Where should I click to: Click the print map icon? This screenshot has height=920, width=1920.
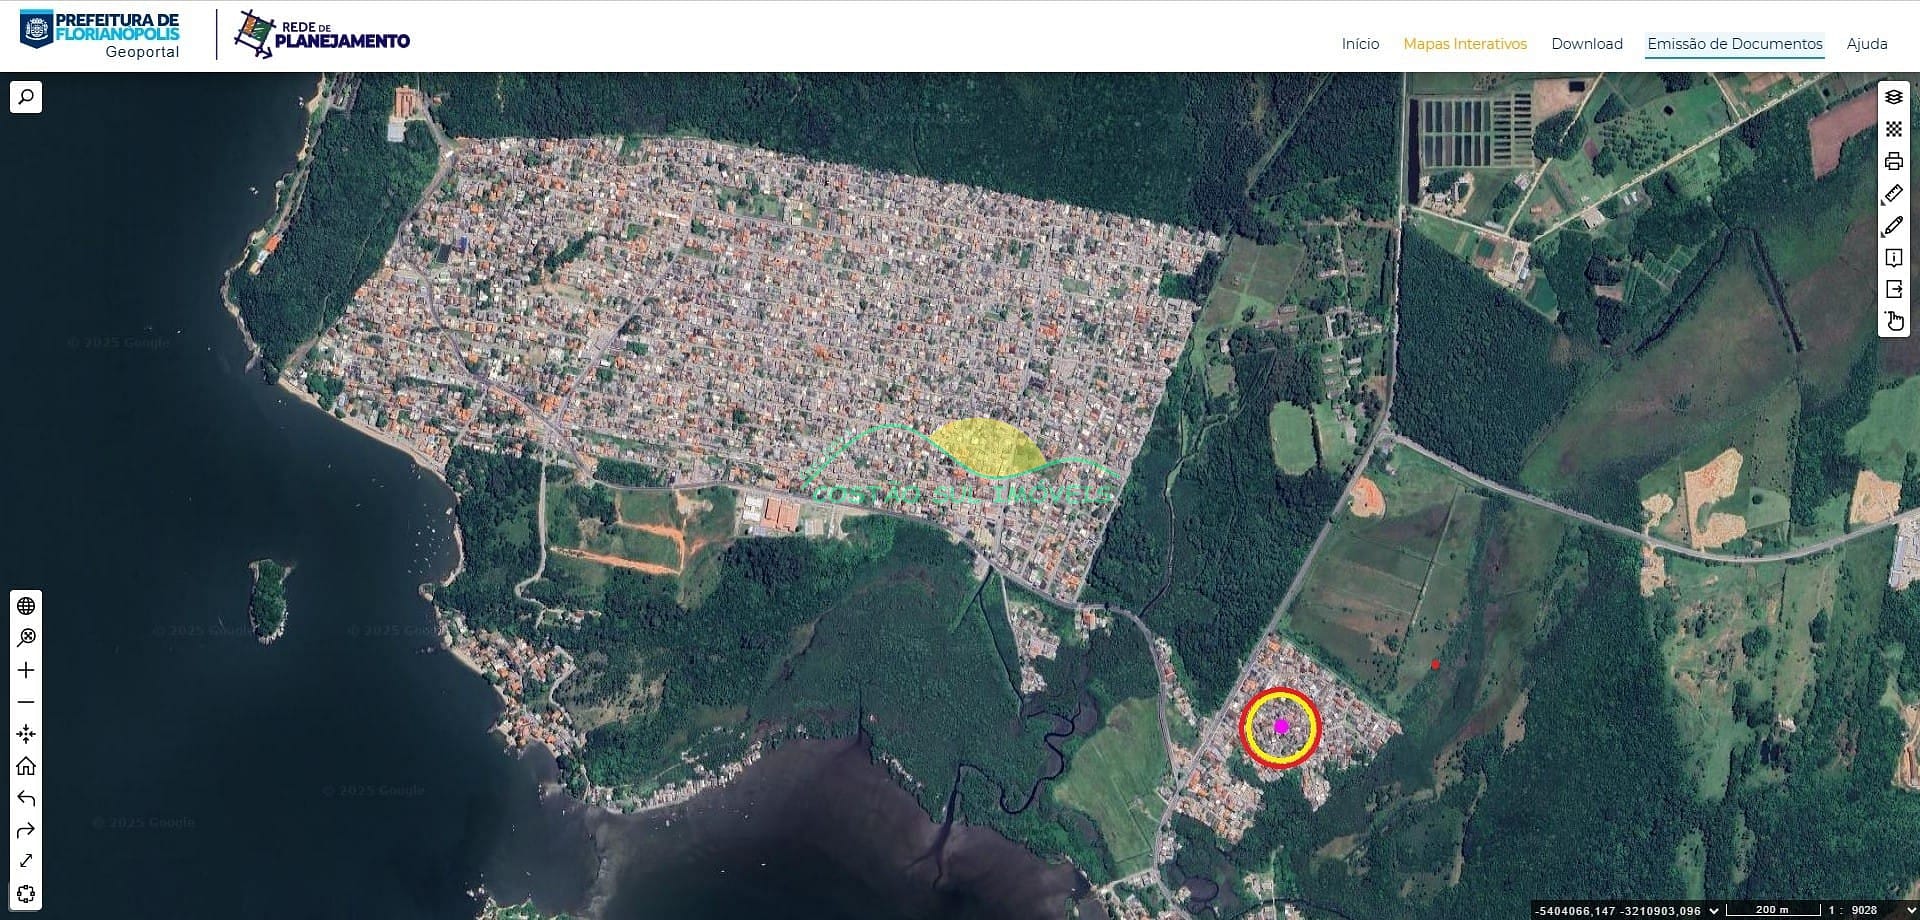point(1893,161)
